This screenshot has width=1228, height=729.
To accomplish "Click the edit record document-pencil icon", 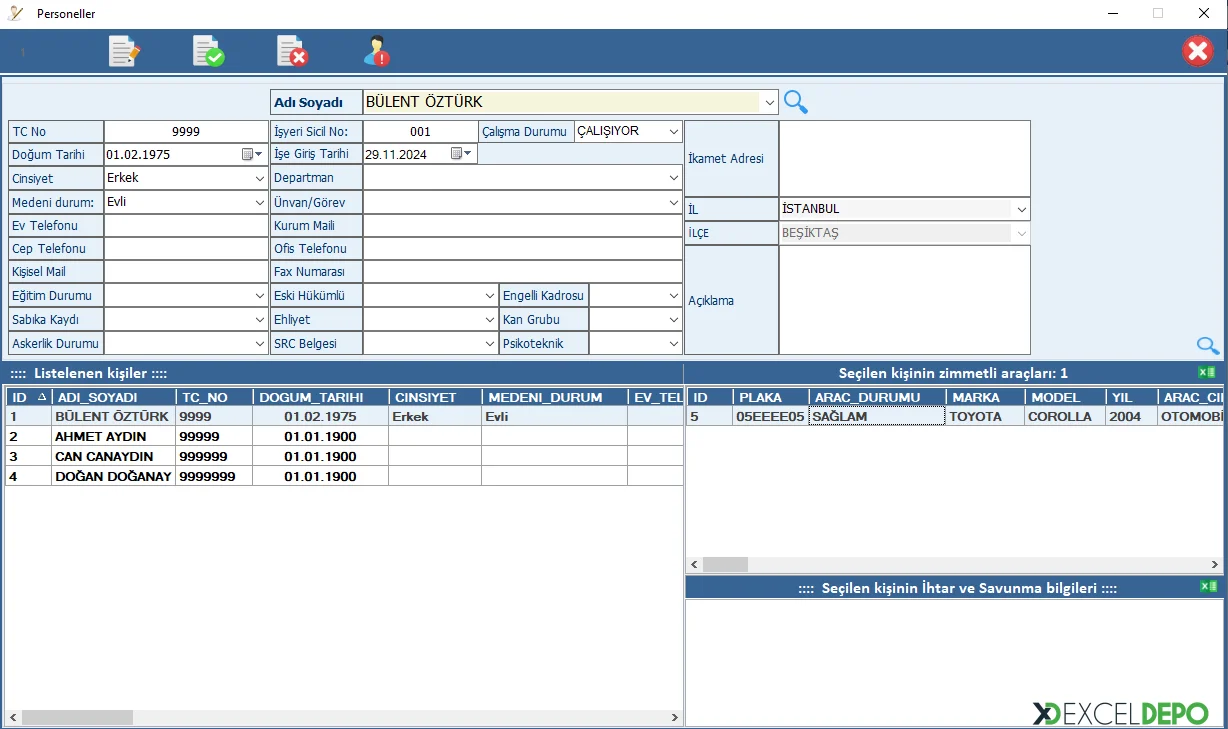I will coord(124,51).
